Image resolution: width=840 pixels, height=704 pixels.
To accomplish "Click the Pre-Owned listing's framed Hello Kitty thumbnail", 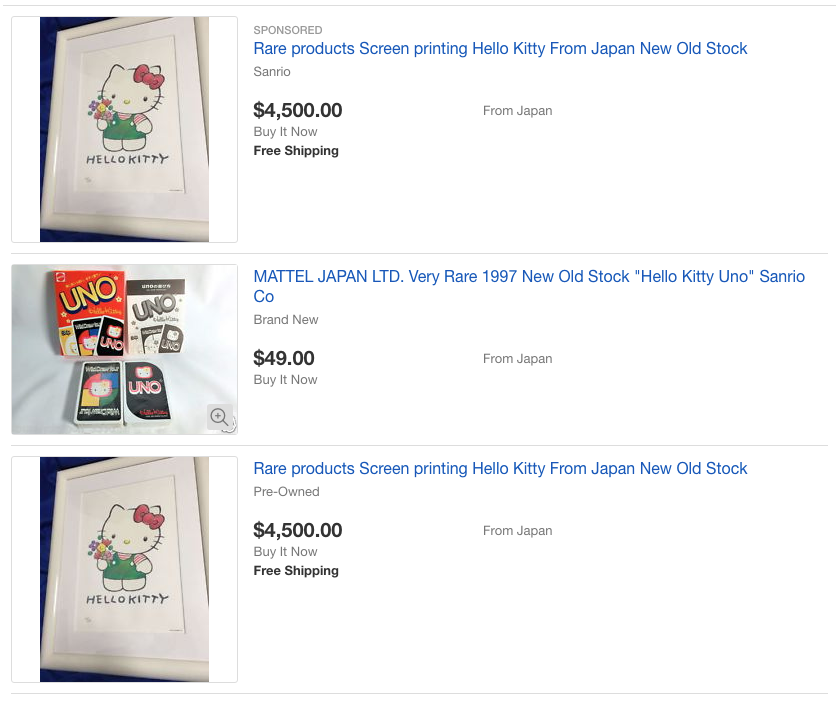I will tap(124, 569).
